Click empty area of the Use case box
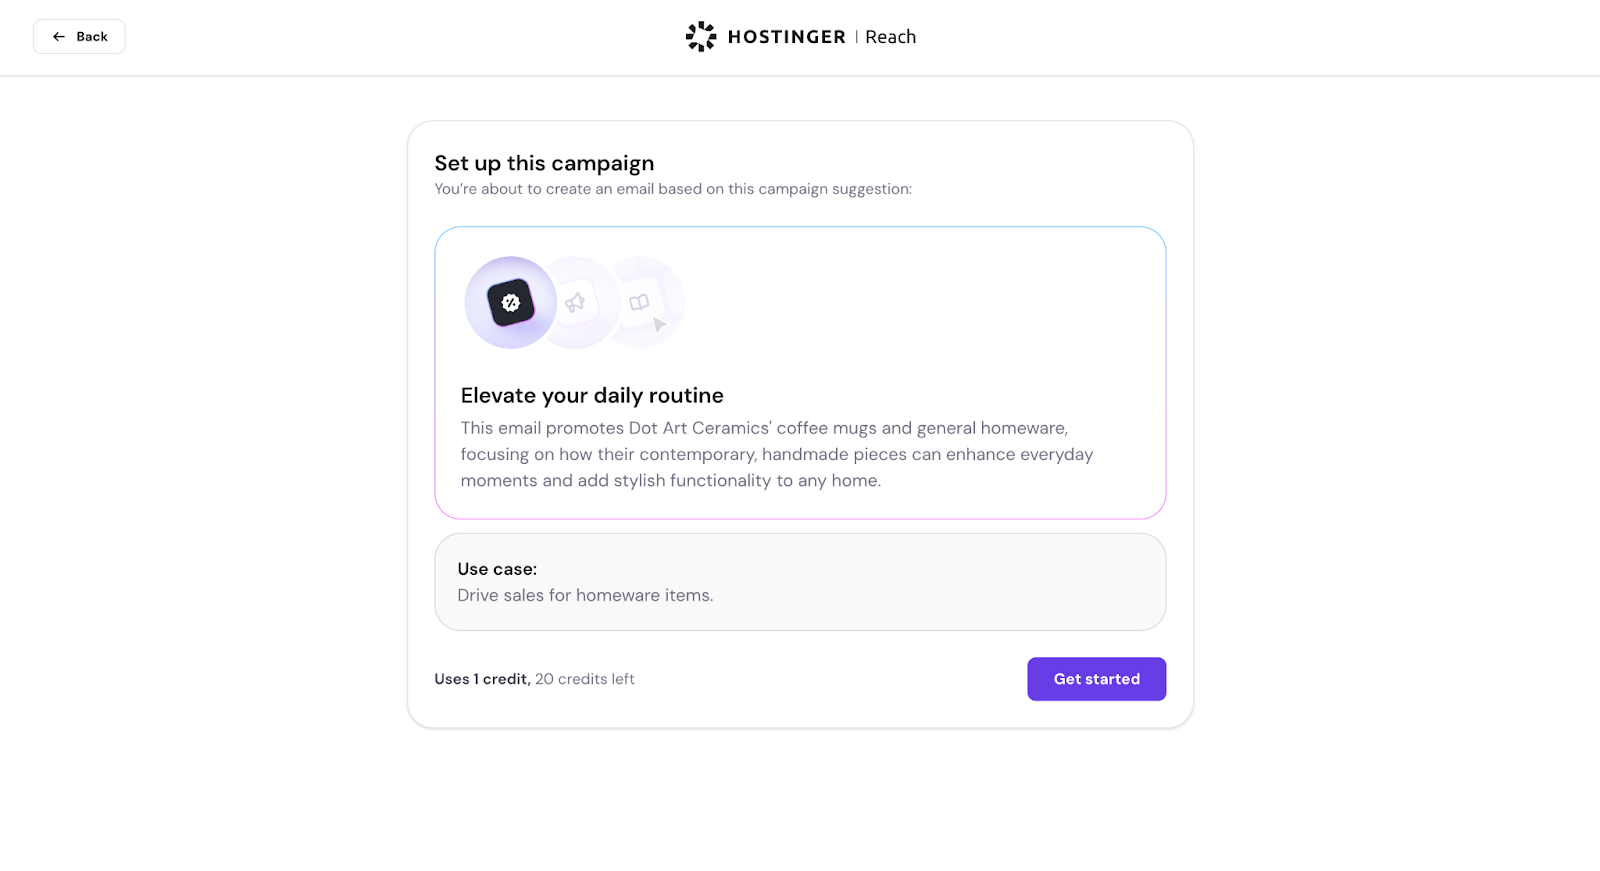This screenshot has width=1600, height=871. click(950, 582)
